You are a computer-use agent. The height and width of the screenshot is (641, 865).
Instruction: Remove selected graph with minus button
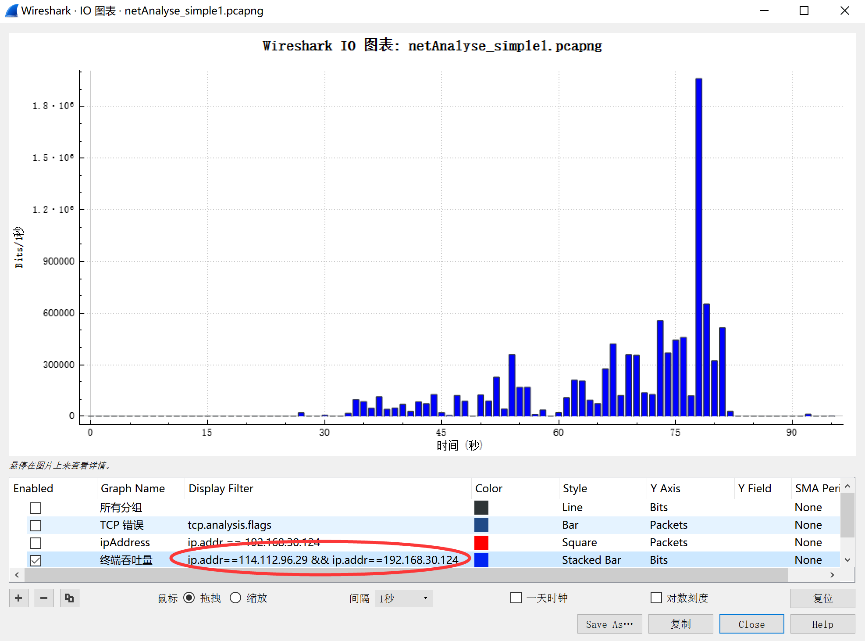pos(44,598)
